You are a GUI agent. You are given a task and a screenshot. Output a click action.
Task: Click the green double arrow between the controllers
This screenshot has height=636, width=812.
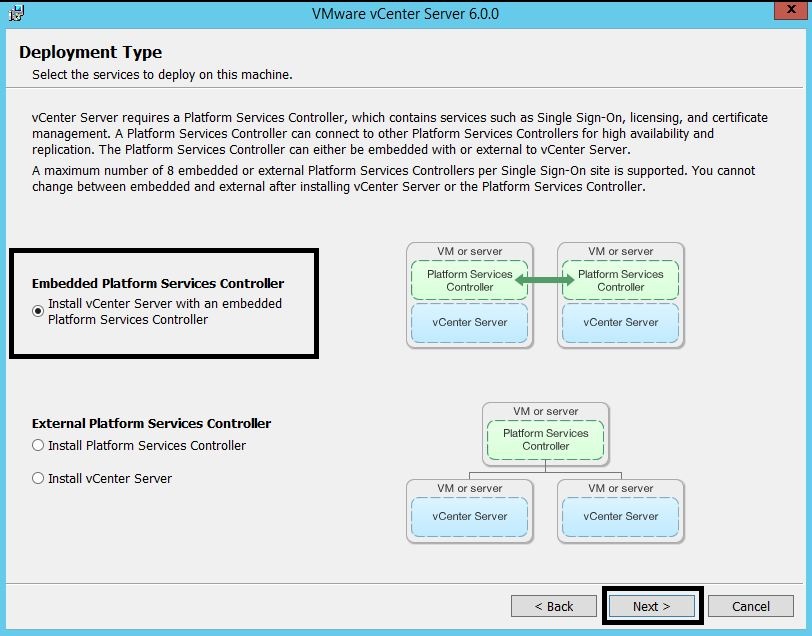pyautogui.click(x=545, y=281)
